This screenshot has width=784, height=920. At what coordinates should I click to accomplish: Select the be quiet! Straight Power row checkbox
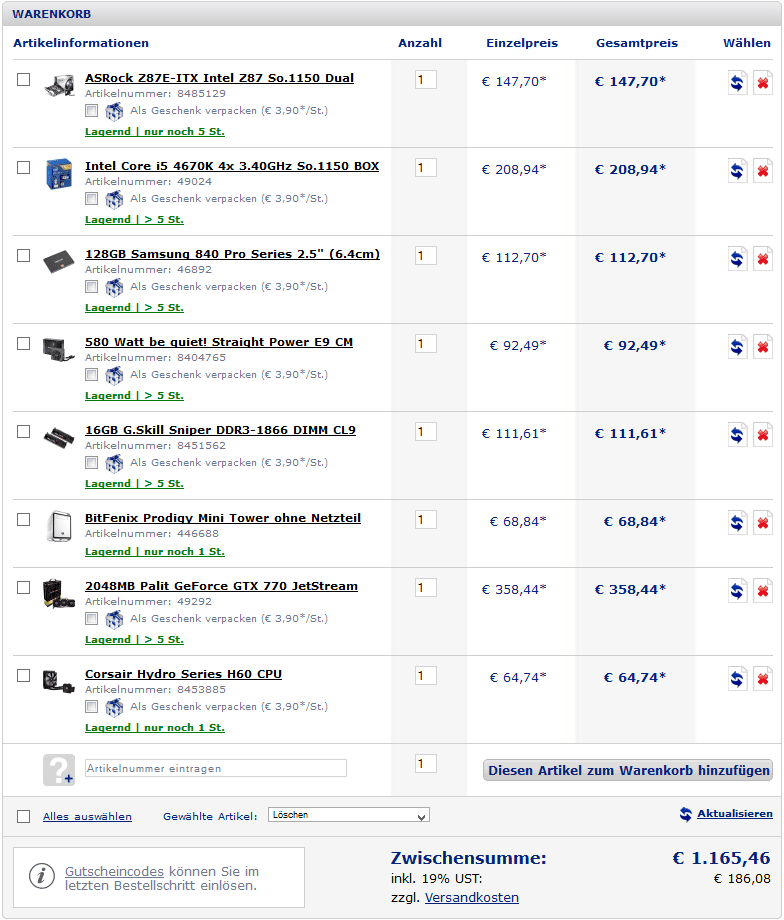coord(23,343)
